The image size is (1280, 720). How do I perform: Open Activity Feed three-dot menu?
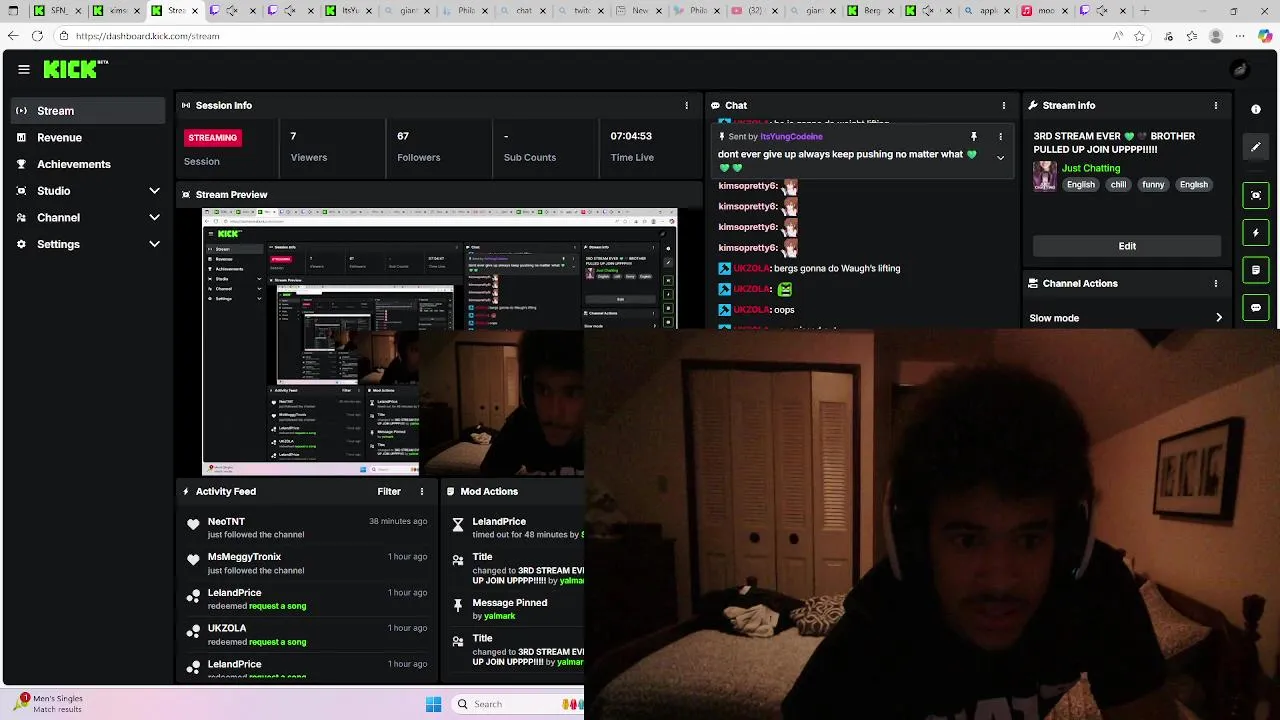pyautogui.click(x=422, y=491)
